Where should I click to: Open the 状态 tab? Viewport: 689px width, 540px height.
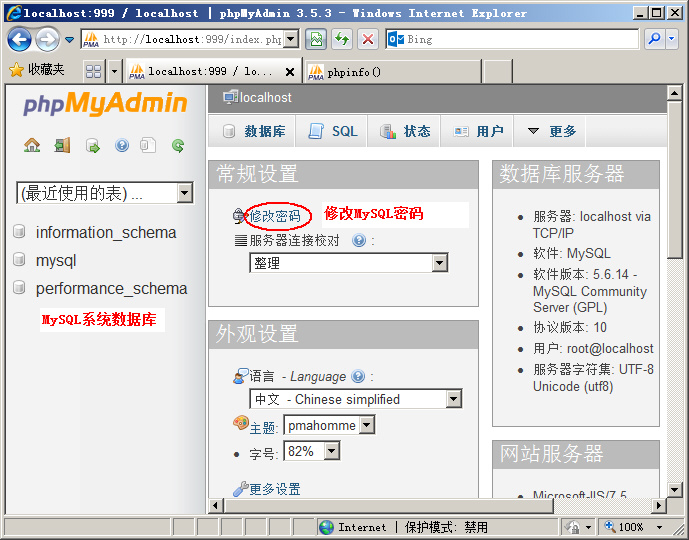point(404,131)
